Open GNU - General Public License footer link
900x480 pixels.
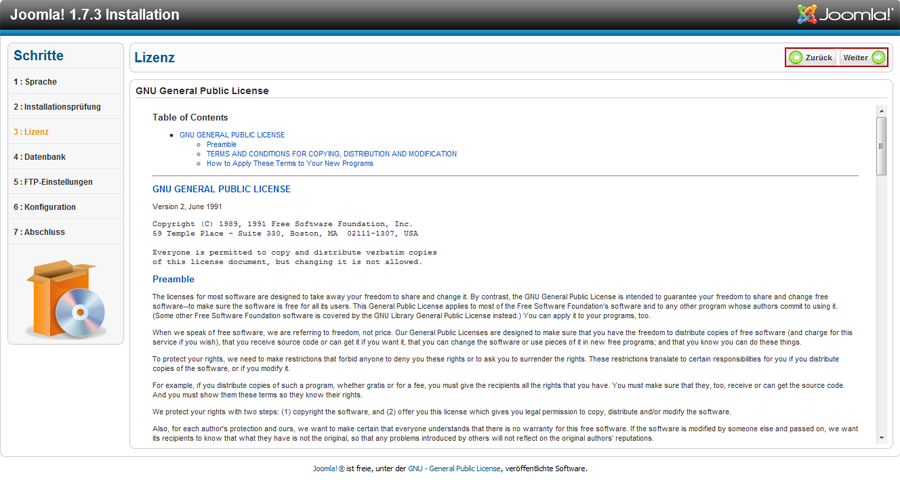pos(454,469)
